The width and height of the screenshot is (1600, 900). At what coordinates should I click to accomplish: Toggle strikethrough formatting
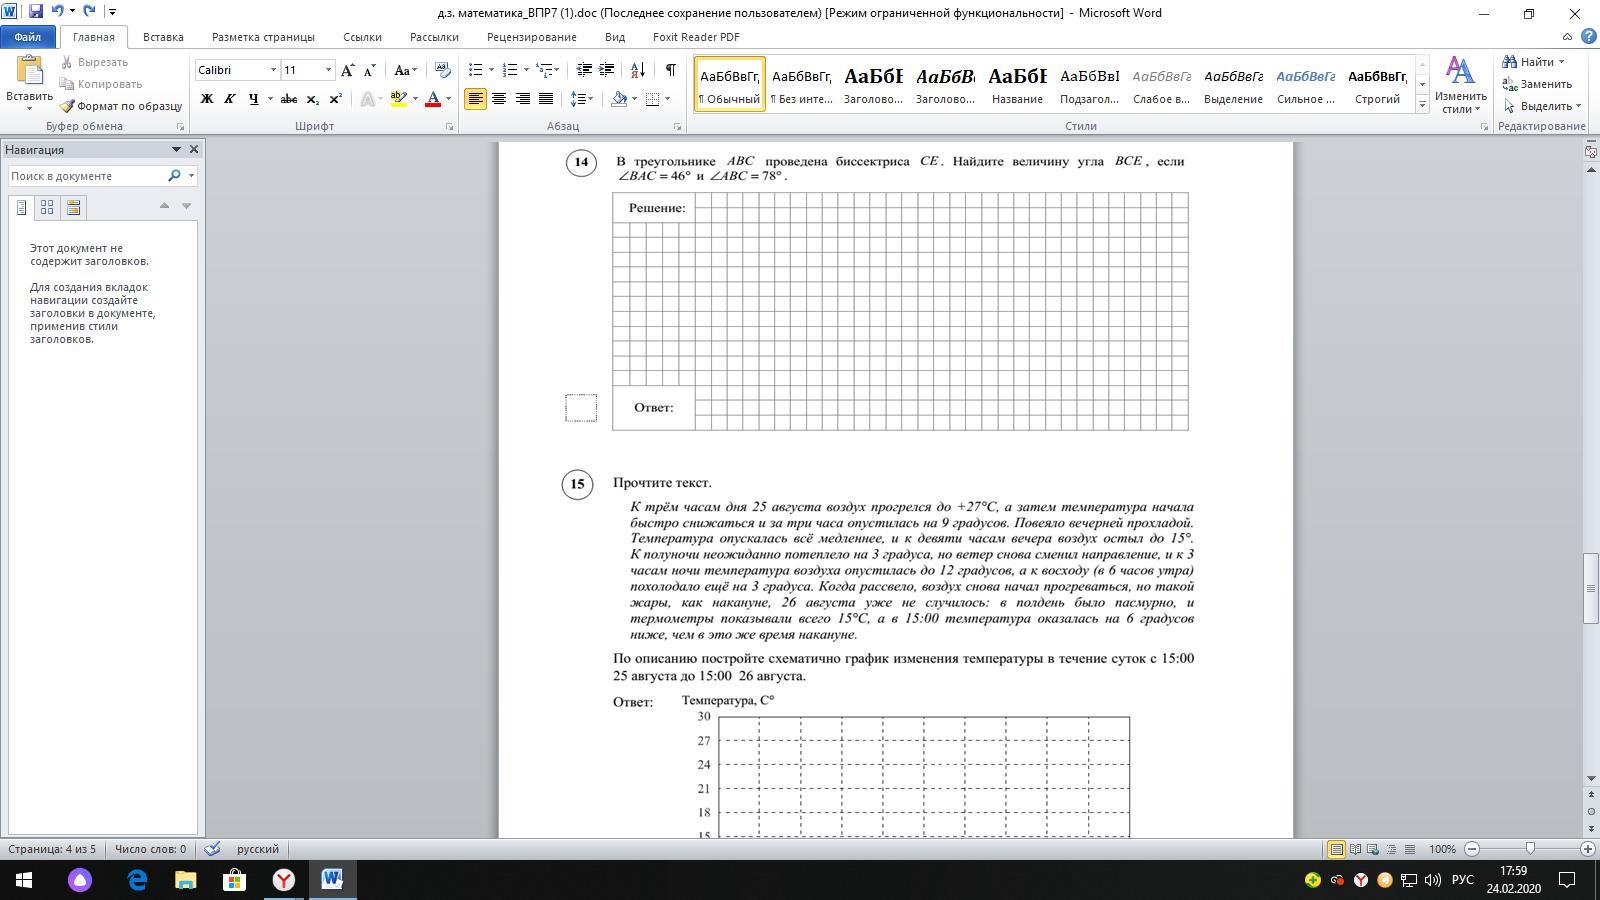[x=288, y=99]
